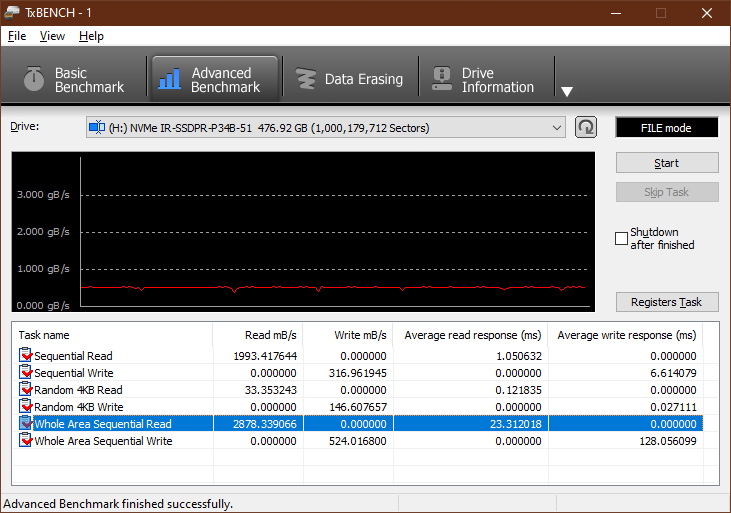Click the drive icon in the Drive combo box
This screenshot has height=513, width=731.
[x=97, y=127]
